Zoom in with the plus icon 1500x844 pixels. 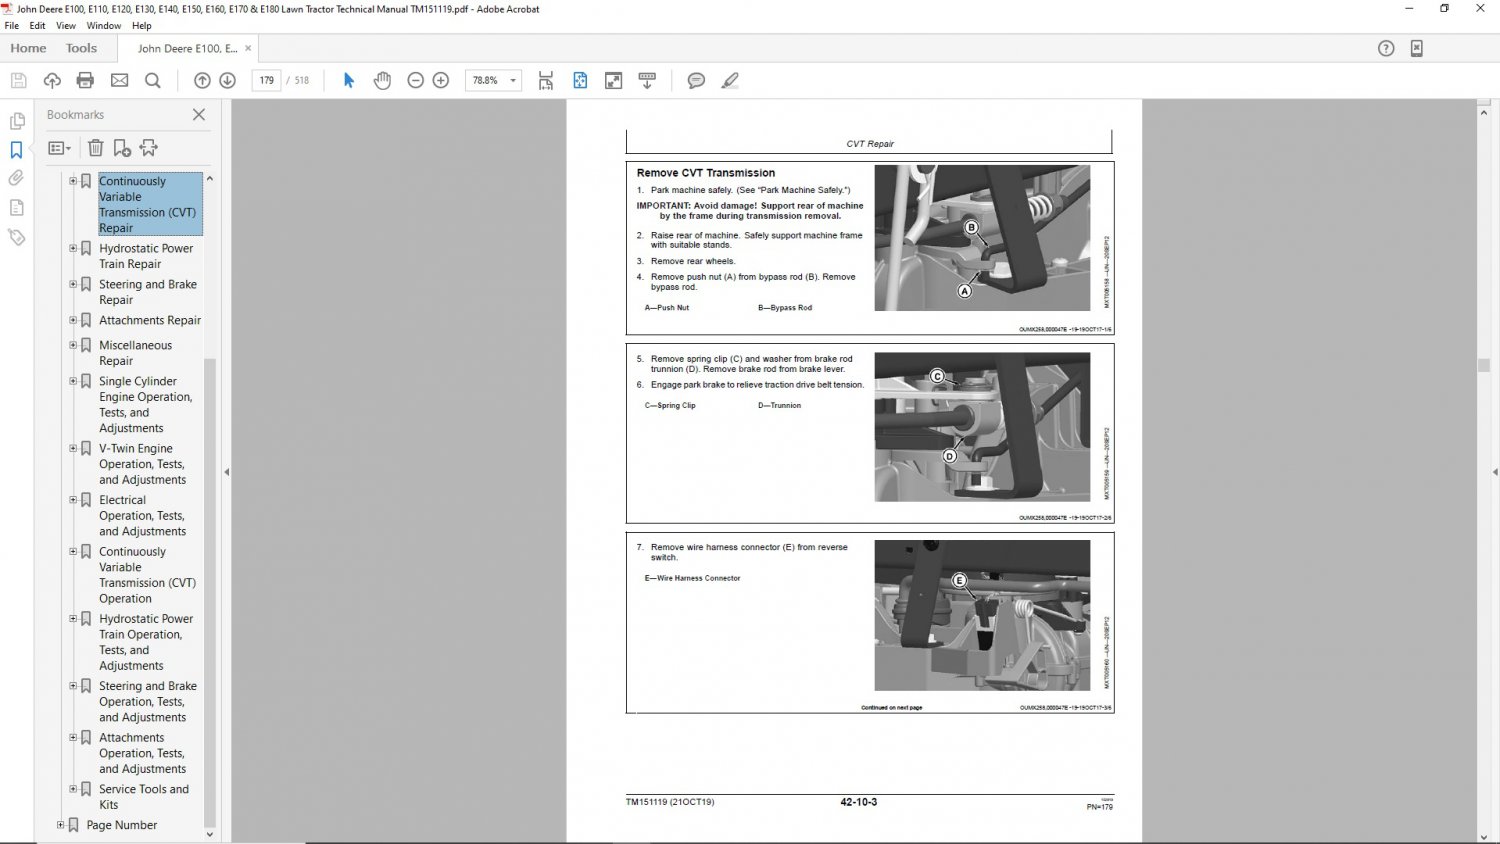pyautogui.click(x=441, y=81)
